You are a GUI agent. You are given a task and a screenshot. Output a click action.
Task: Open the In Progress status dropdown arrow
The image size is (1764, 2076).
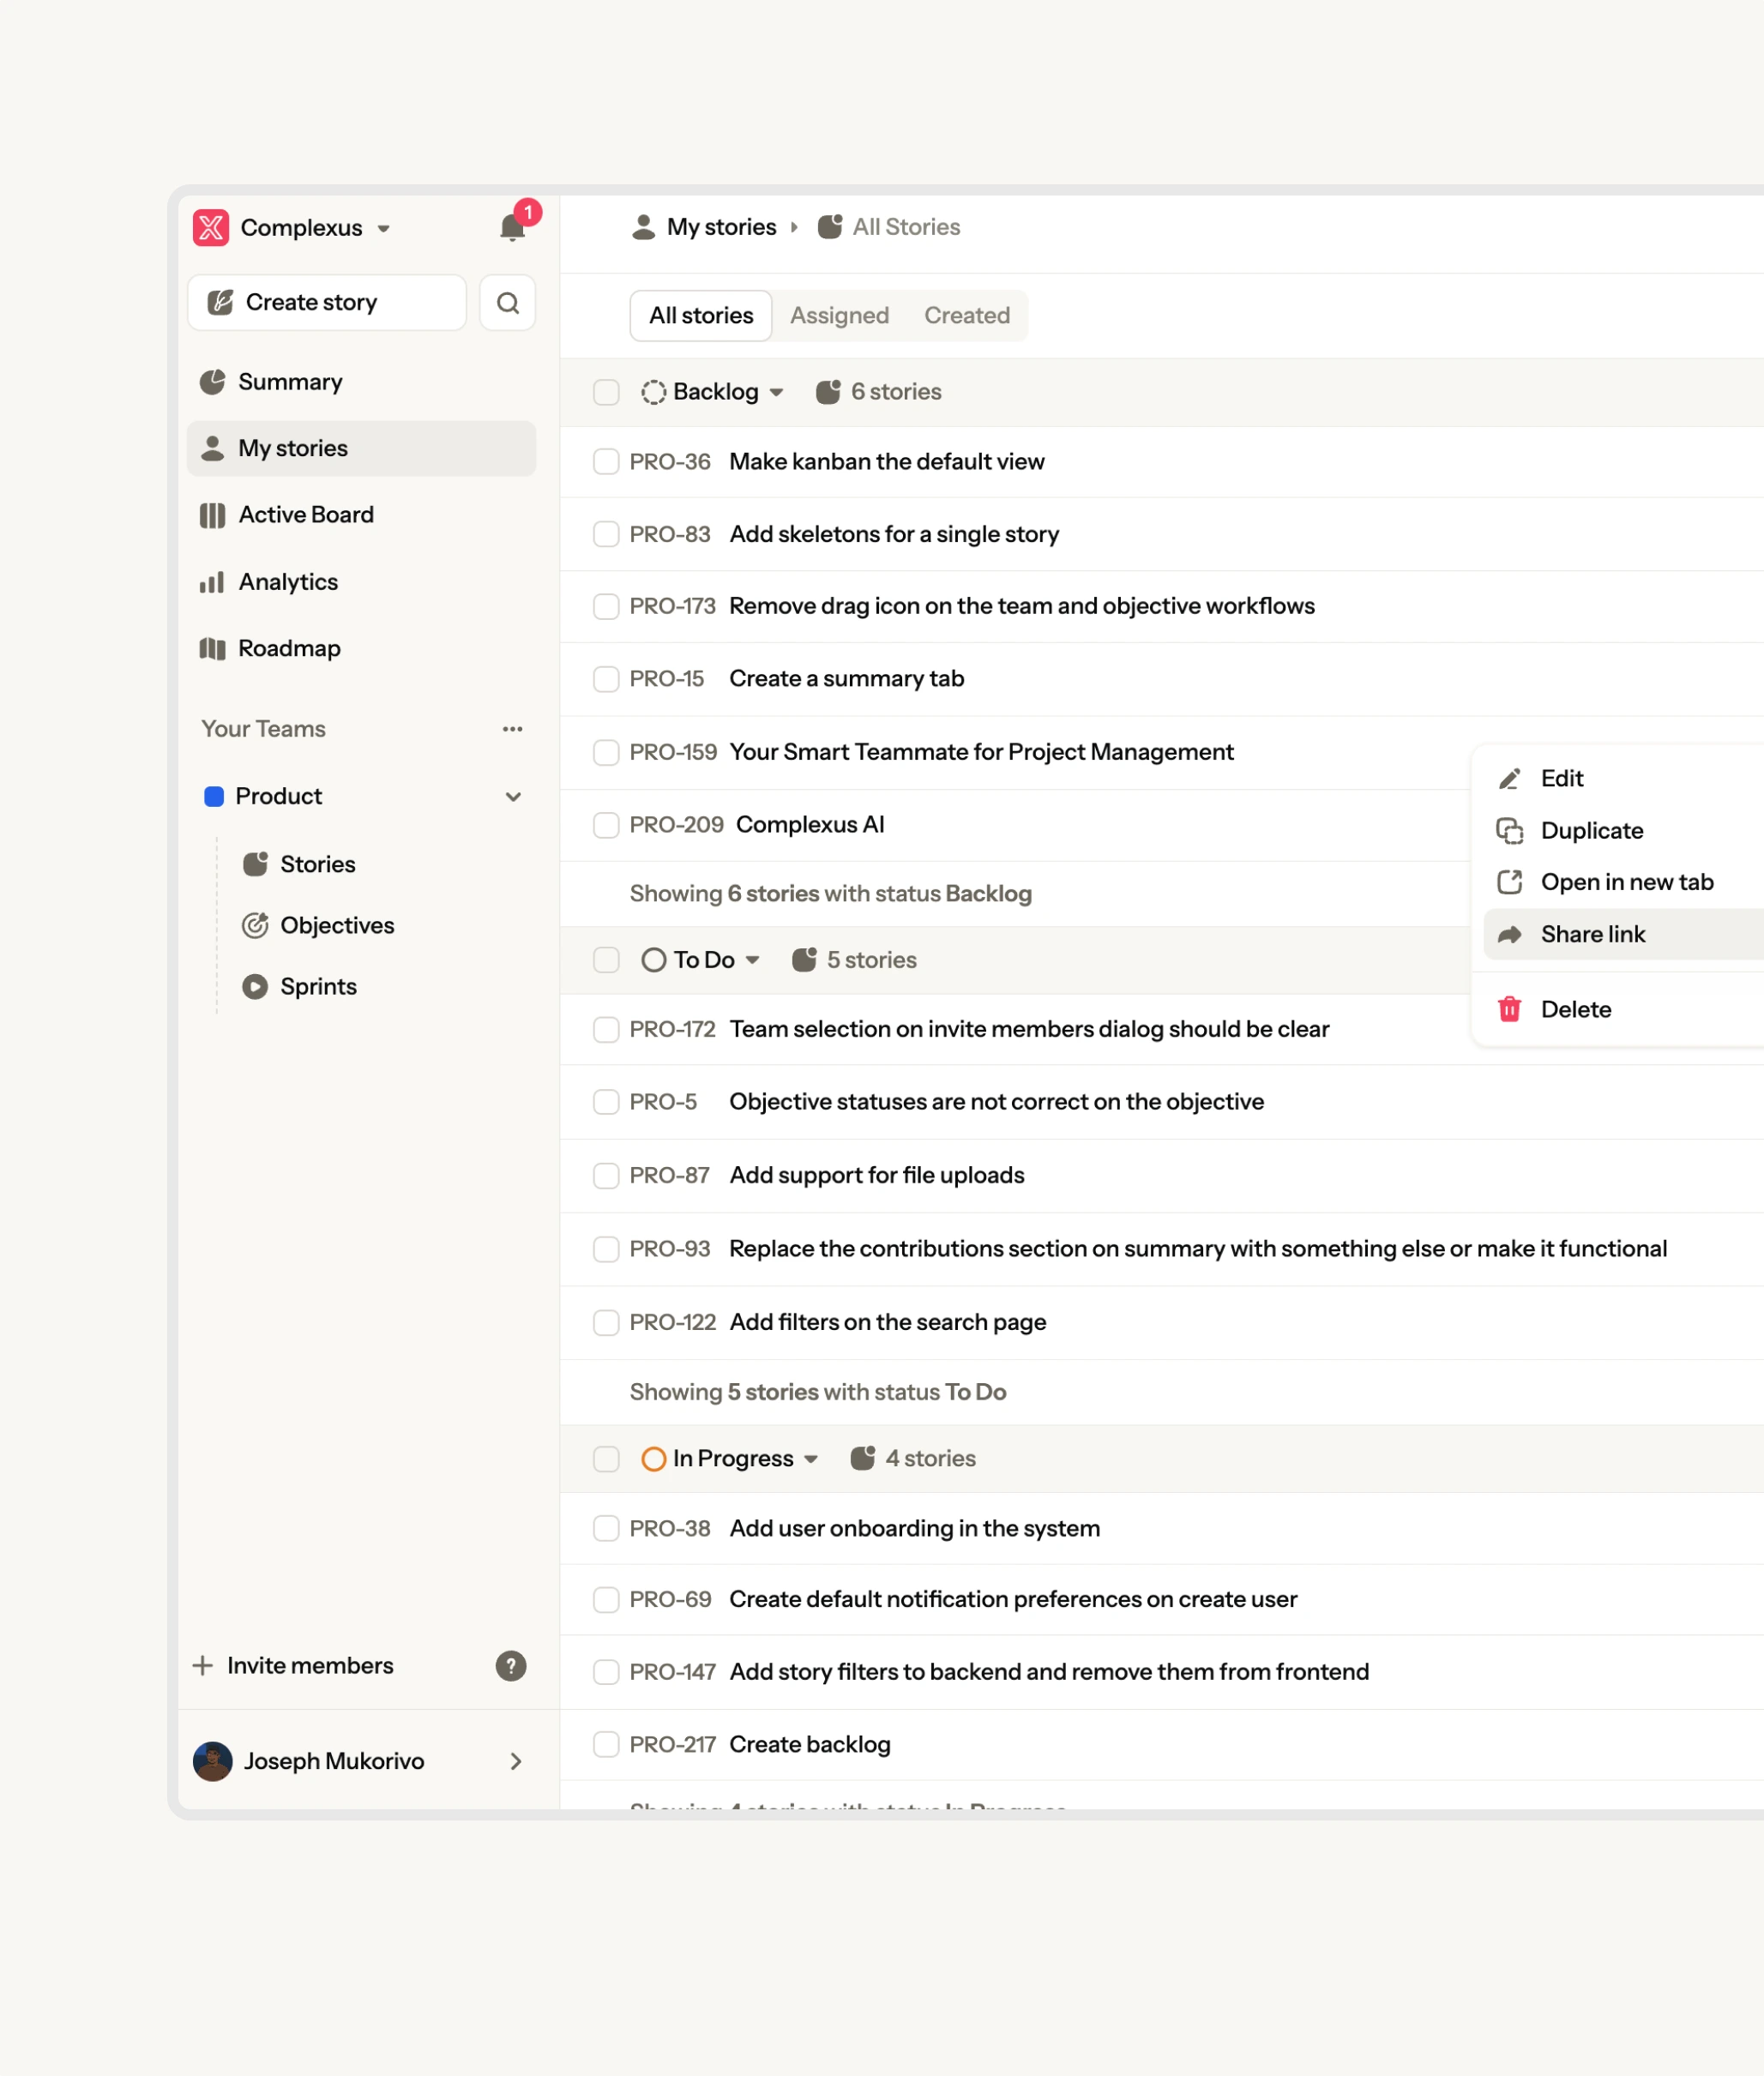click(811, 1459)
